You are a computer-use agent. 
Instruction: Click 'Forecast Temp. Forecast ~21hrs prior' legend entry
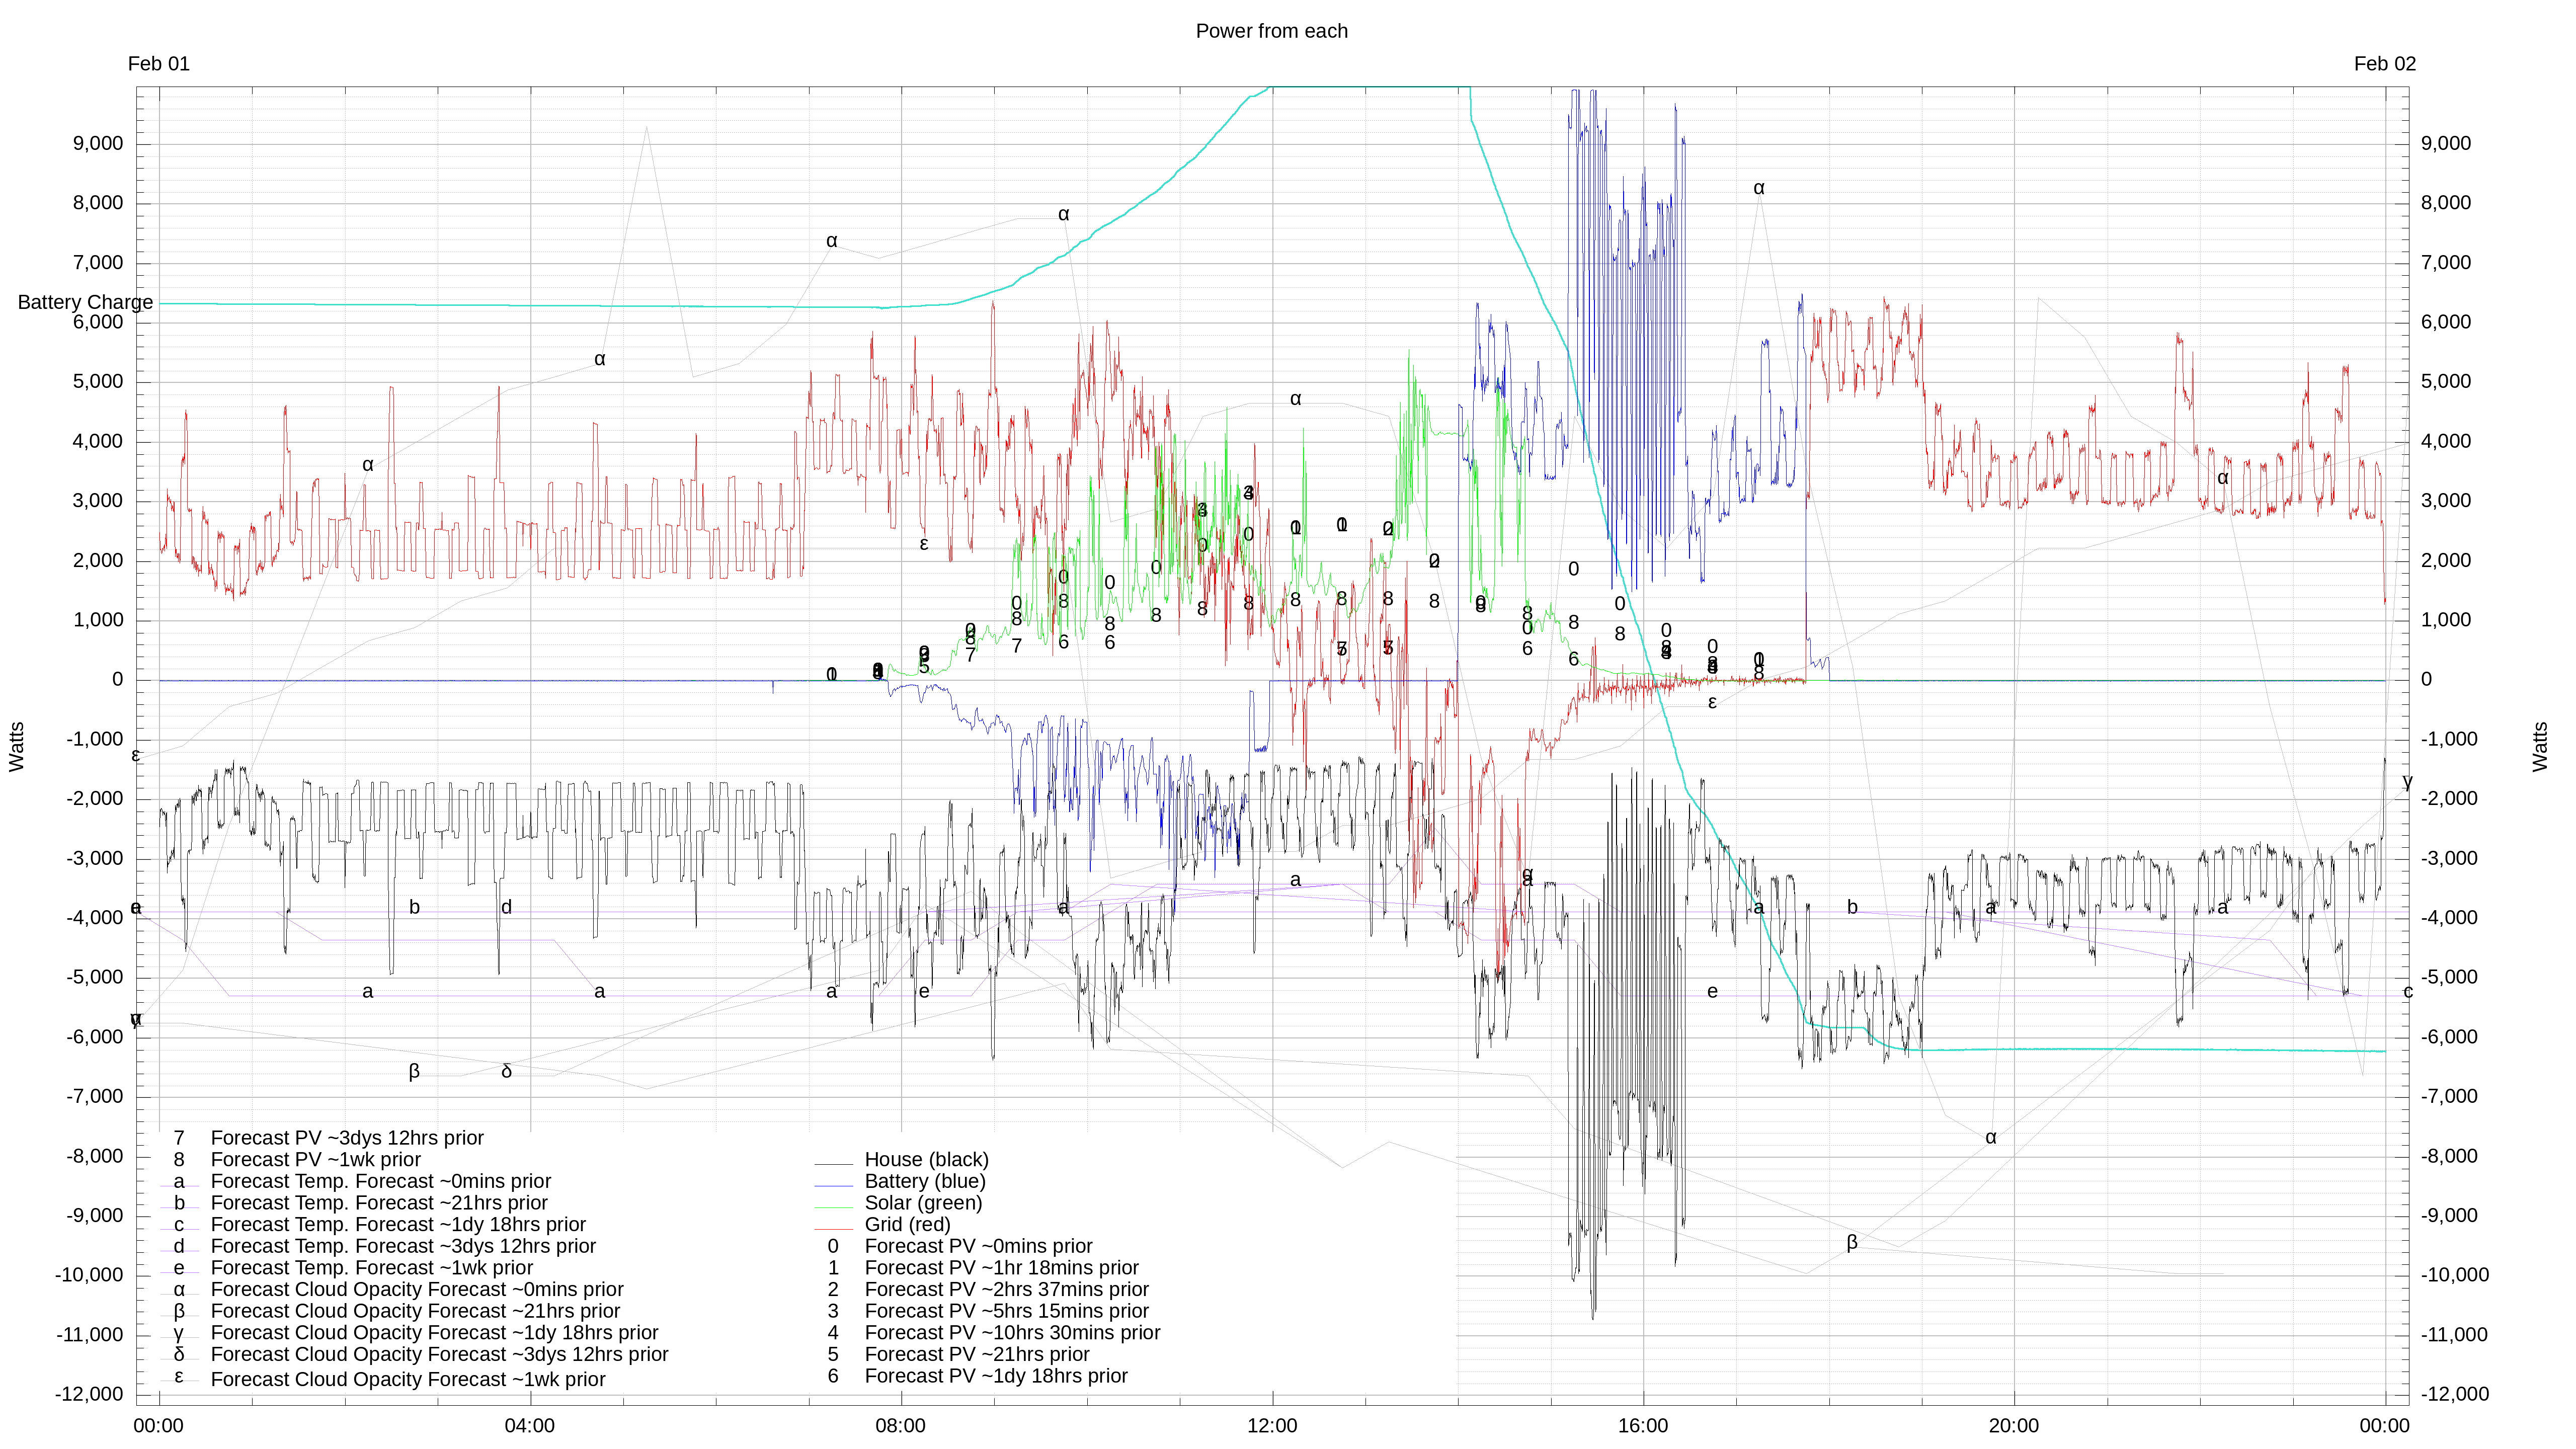click(x=379, y=1203)
